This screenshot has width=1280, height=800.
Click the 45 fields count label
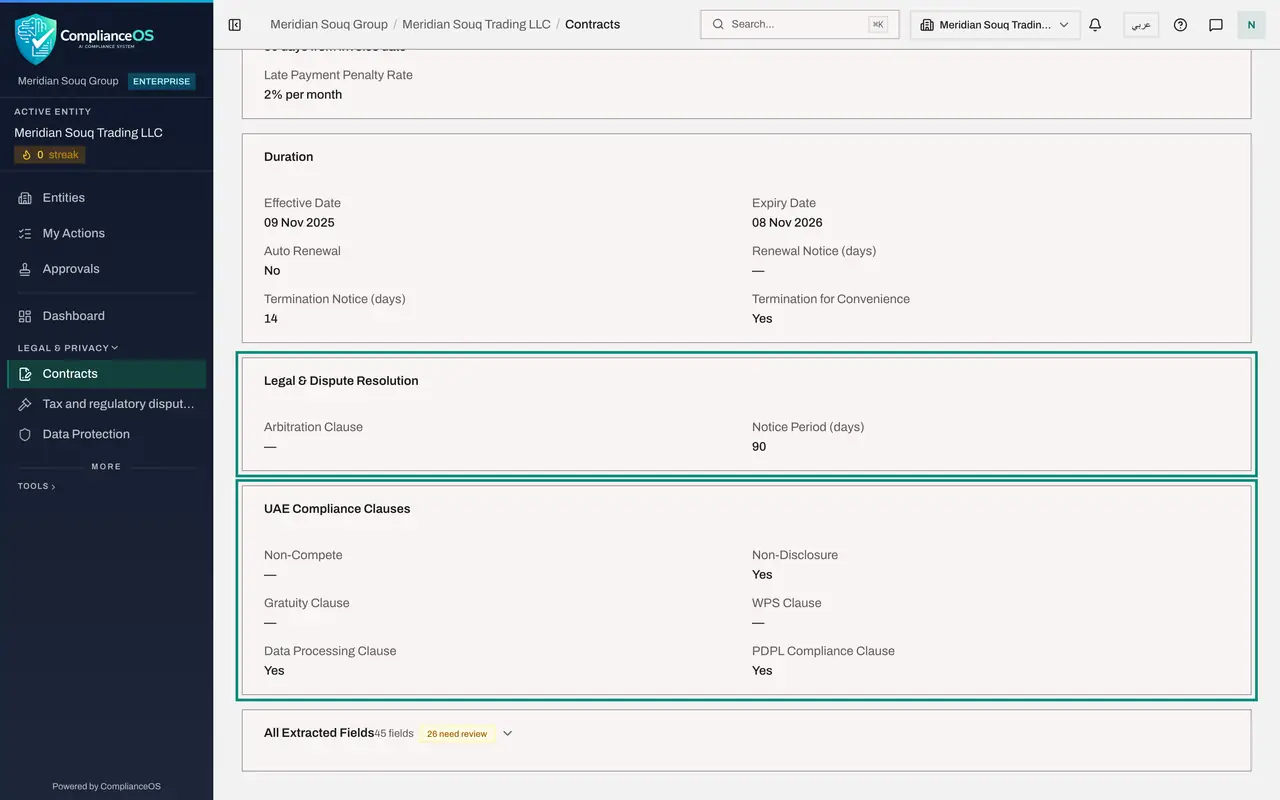coord(394,734)
